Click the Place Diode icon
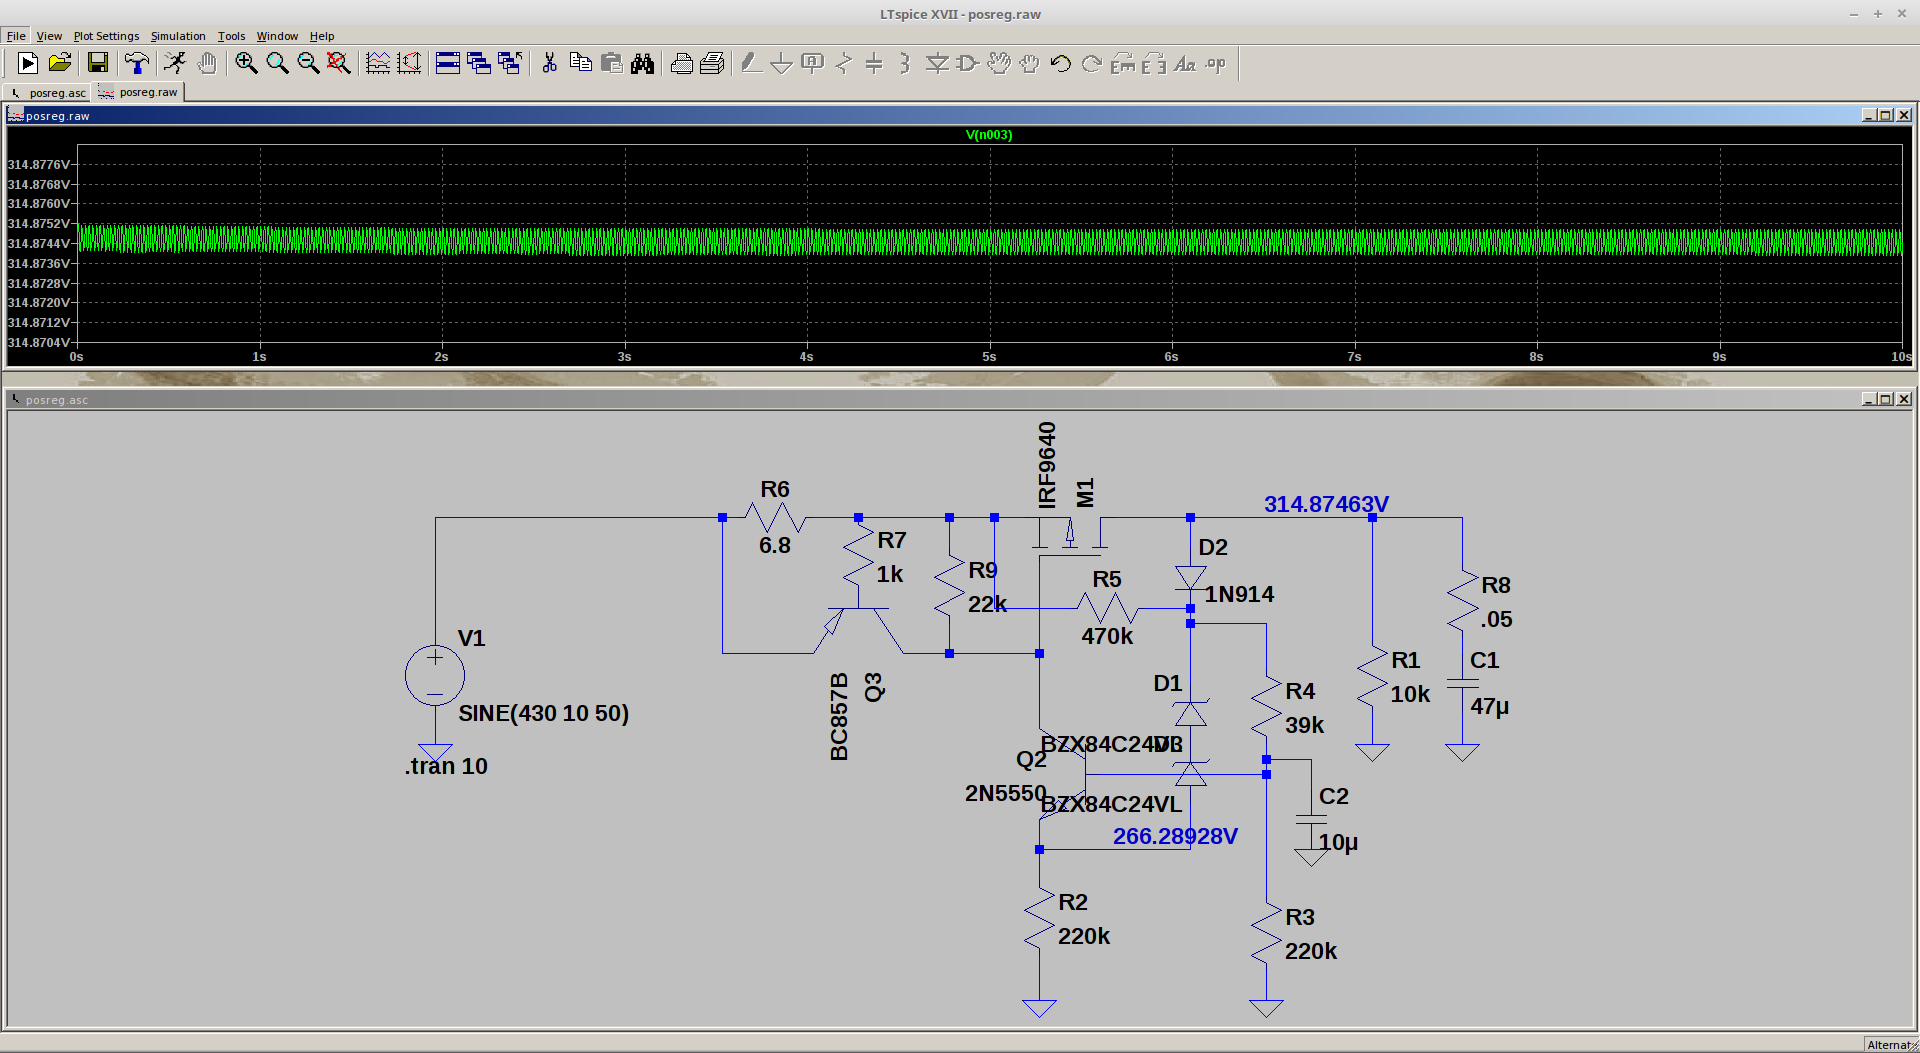This screenshot has width=1920, height=1053. pos(937,64)
